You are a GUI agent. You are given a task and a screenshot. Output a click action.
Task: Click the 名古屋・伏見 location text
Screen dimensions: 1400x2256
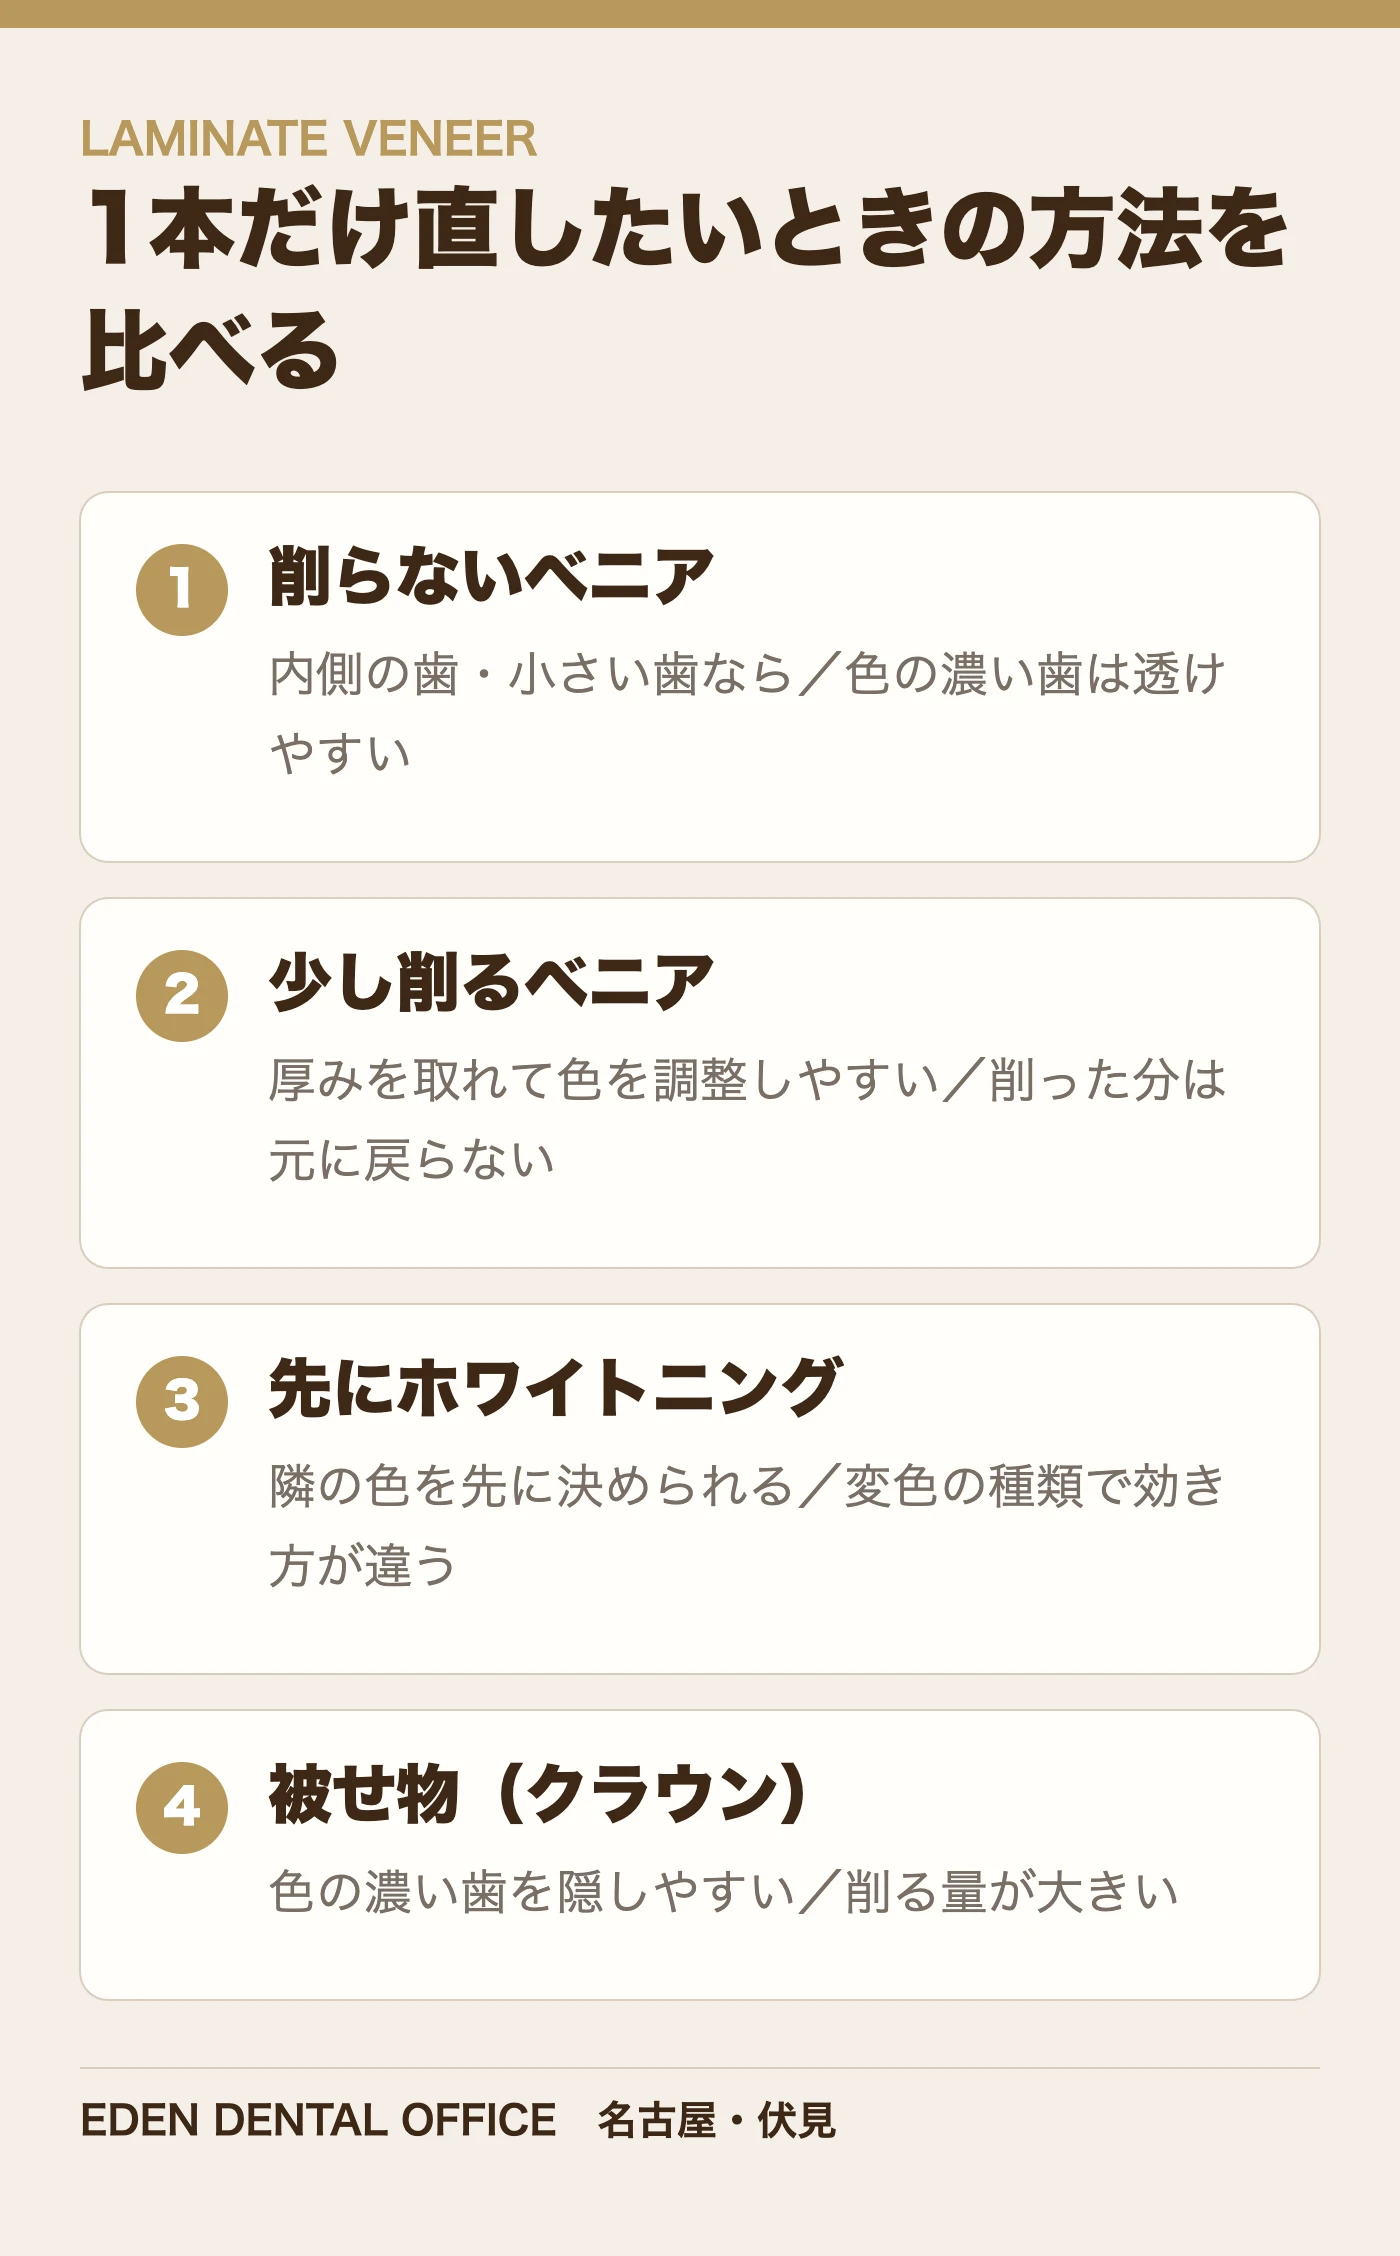point(717,2120)
